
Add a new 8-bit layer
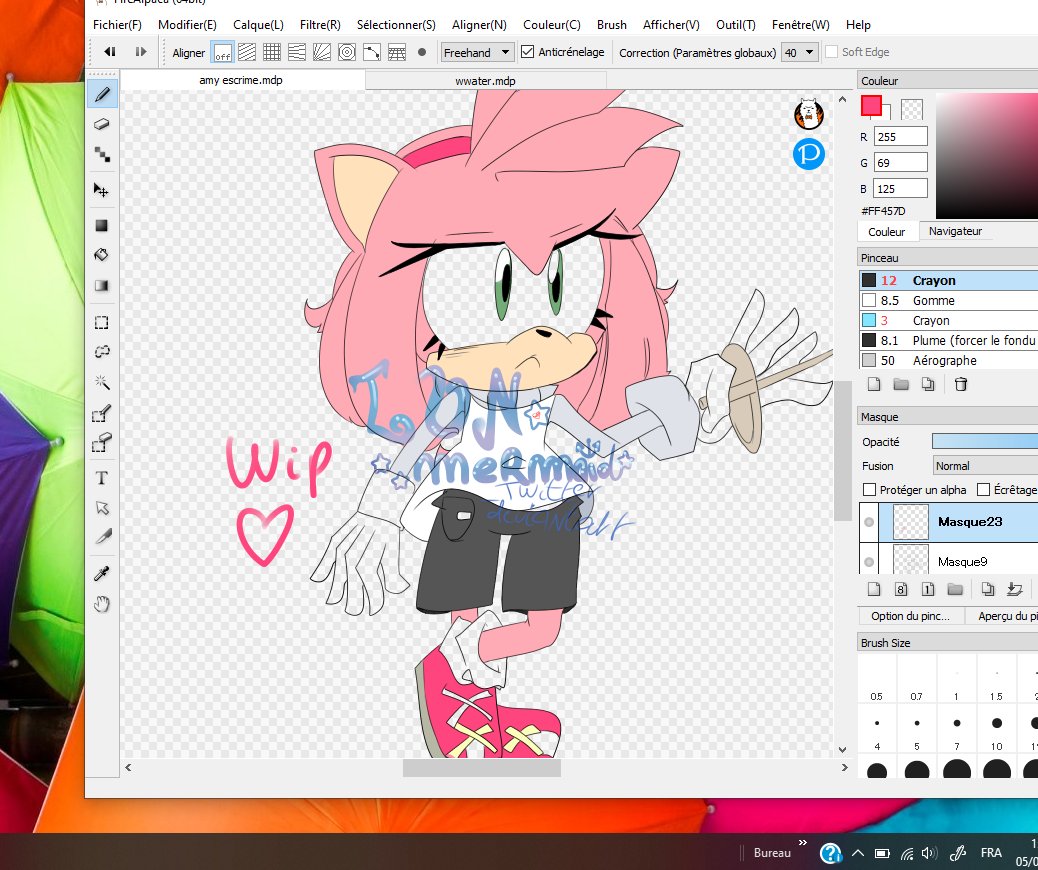900,589
